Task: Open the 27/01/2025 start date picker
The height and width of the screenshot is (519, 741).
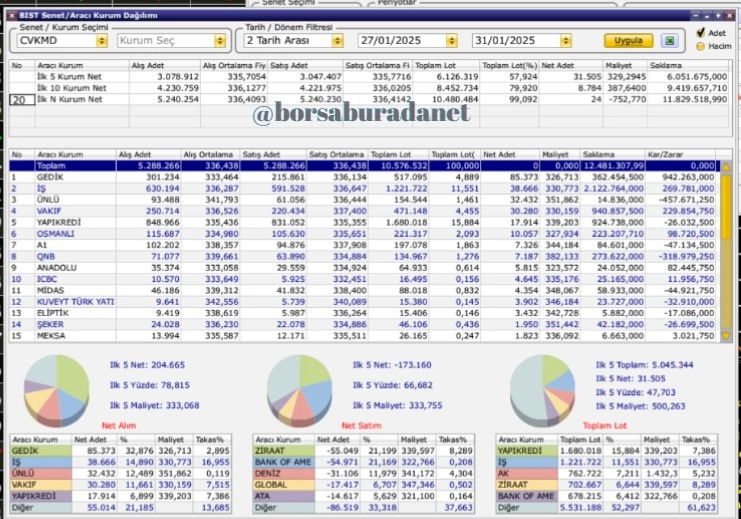Action: pyautogui.click(x=451, y=41)
